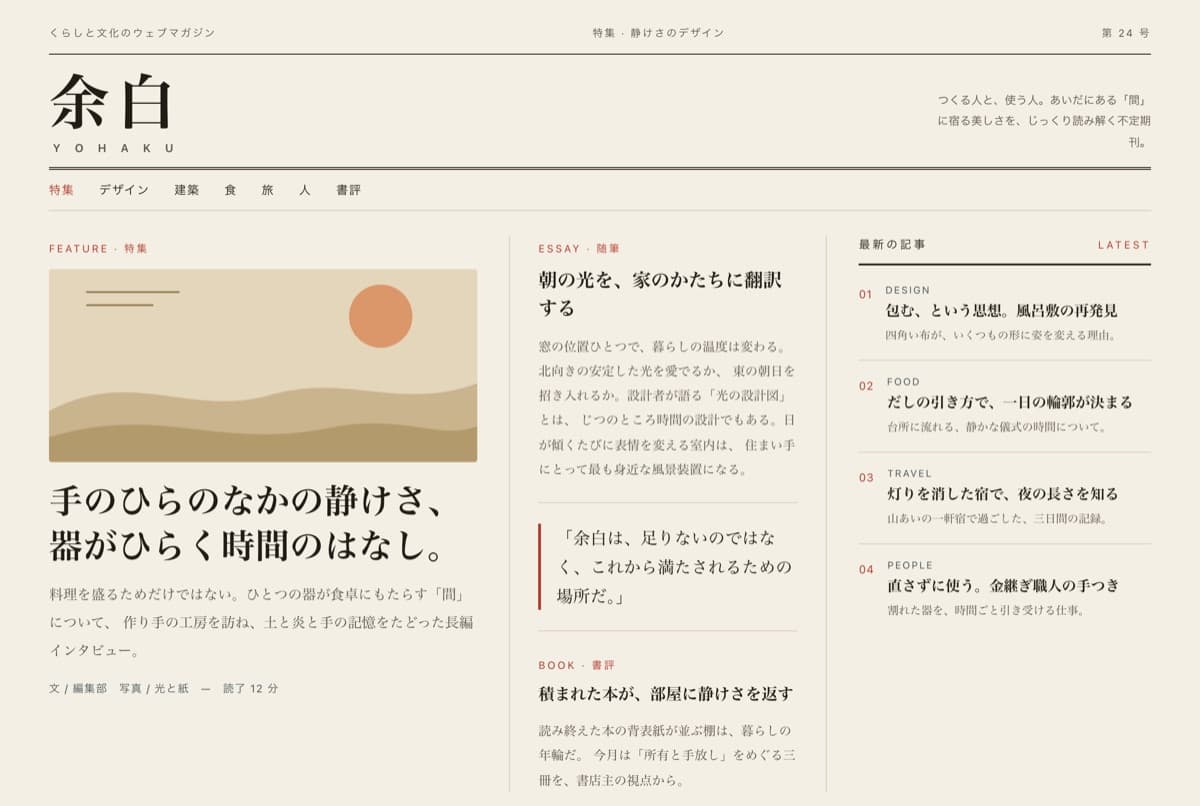This screenshot has width=1200, height=806.
Task: Open the 特集 navigation tab
Action: [x=61, y=189]
